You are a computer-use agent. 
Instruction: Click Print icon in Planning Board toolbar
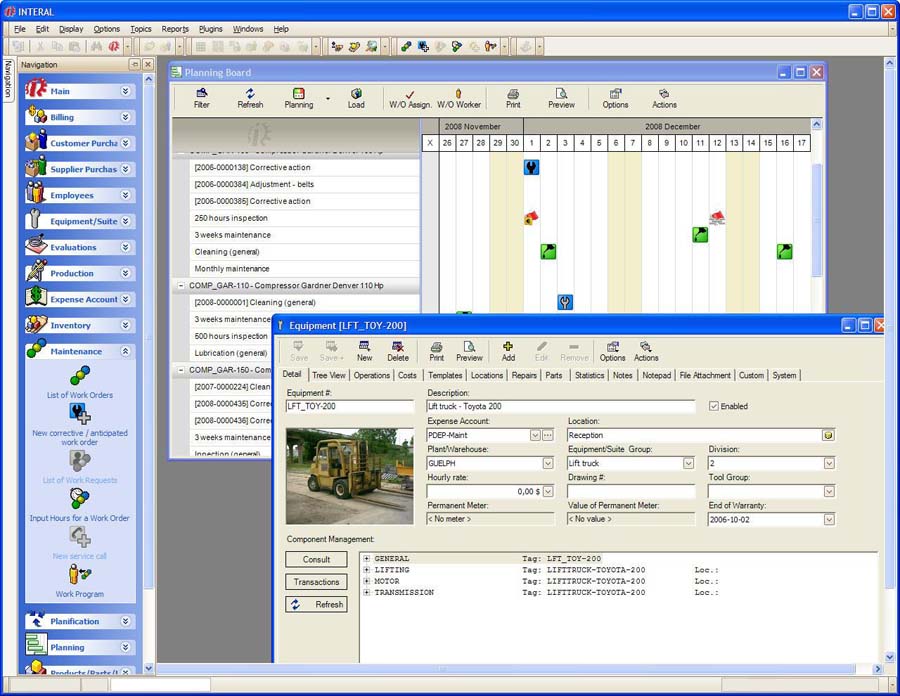[513, 99]
